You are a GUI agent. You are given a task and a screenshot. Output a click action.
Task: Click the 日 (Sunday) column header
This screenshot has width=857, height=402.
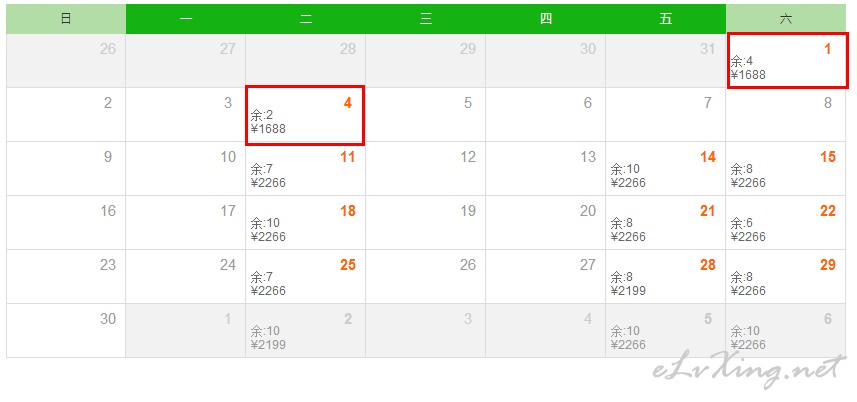click(x=66, y=19)
